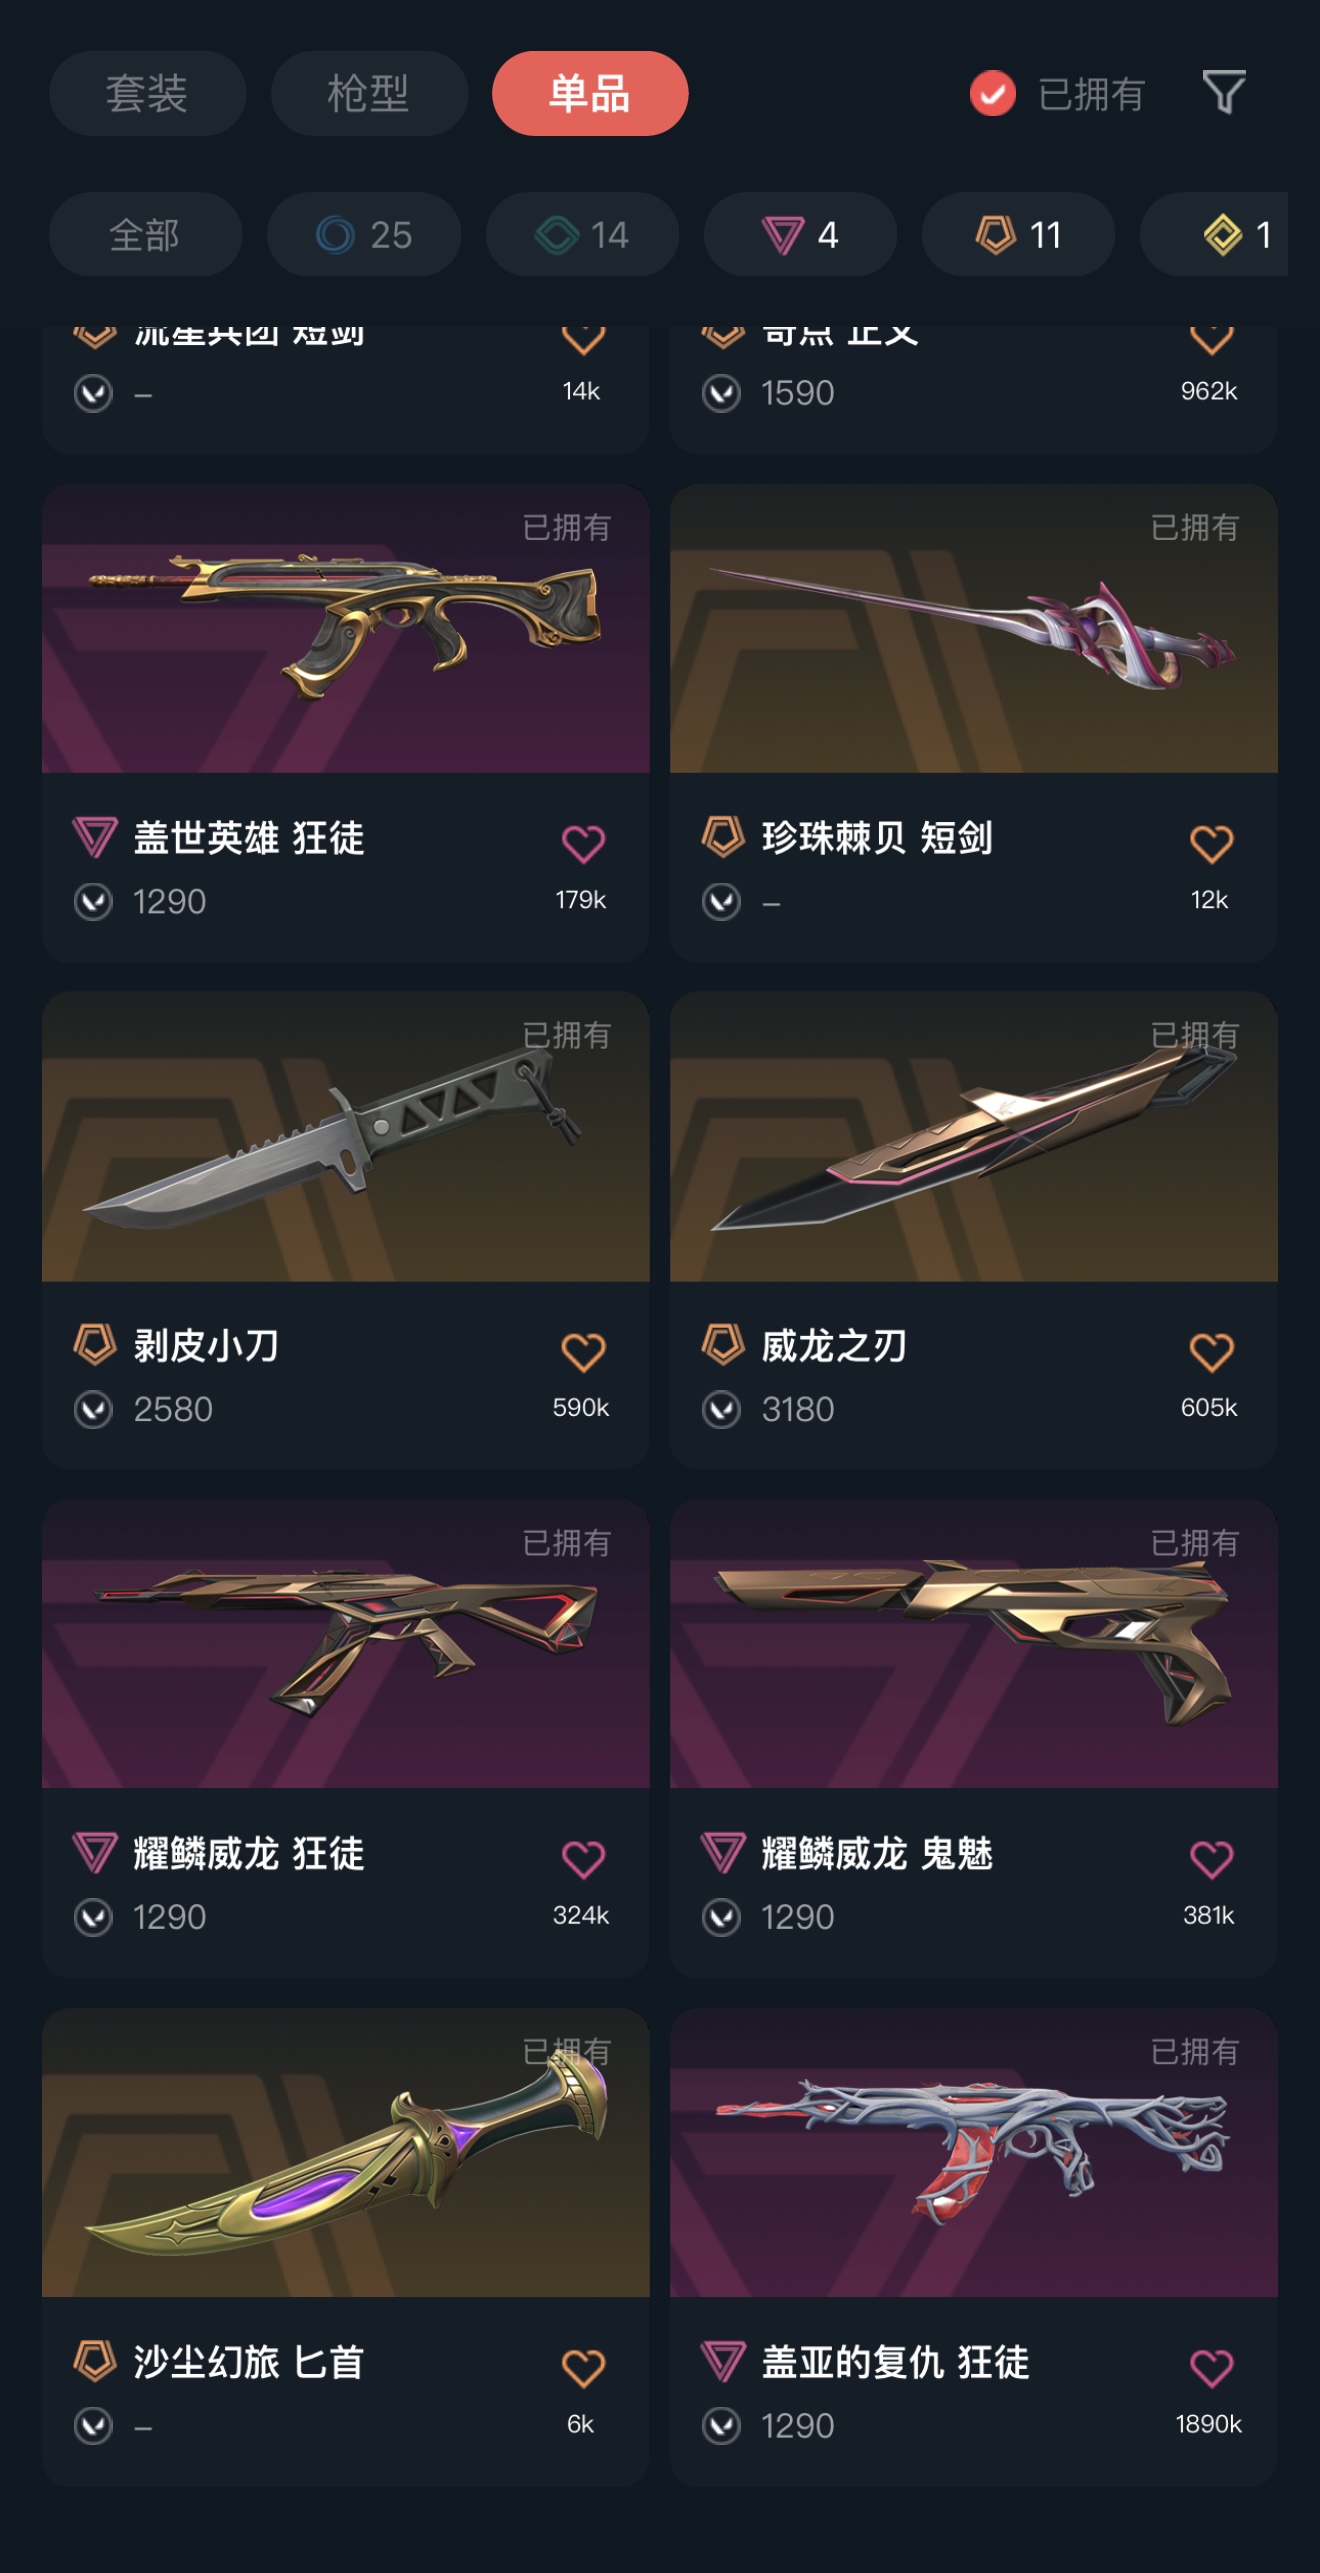Filter by pink triangle tier 4
Viewport: 1320px width, 2573px height.
[800, 235]
